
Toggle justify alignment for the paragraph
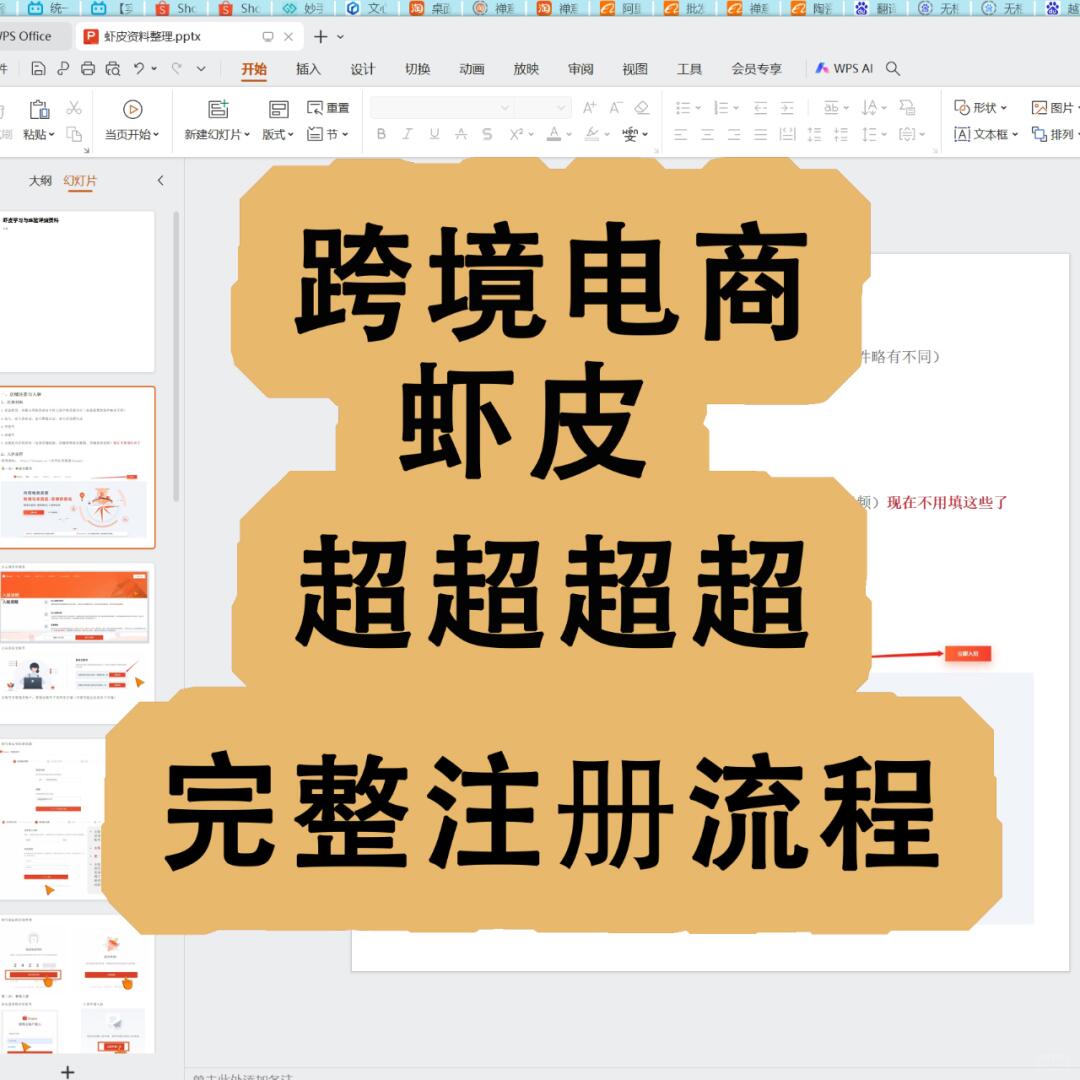(760, 134)
